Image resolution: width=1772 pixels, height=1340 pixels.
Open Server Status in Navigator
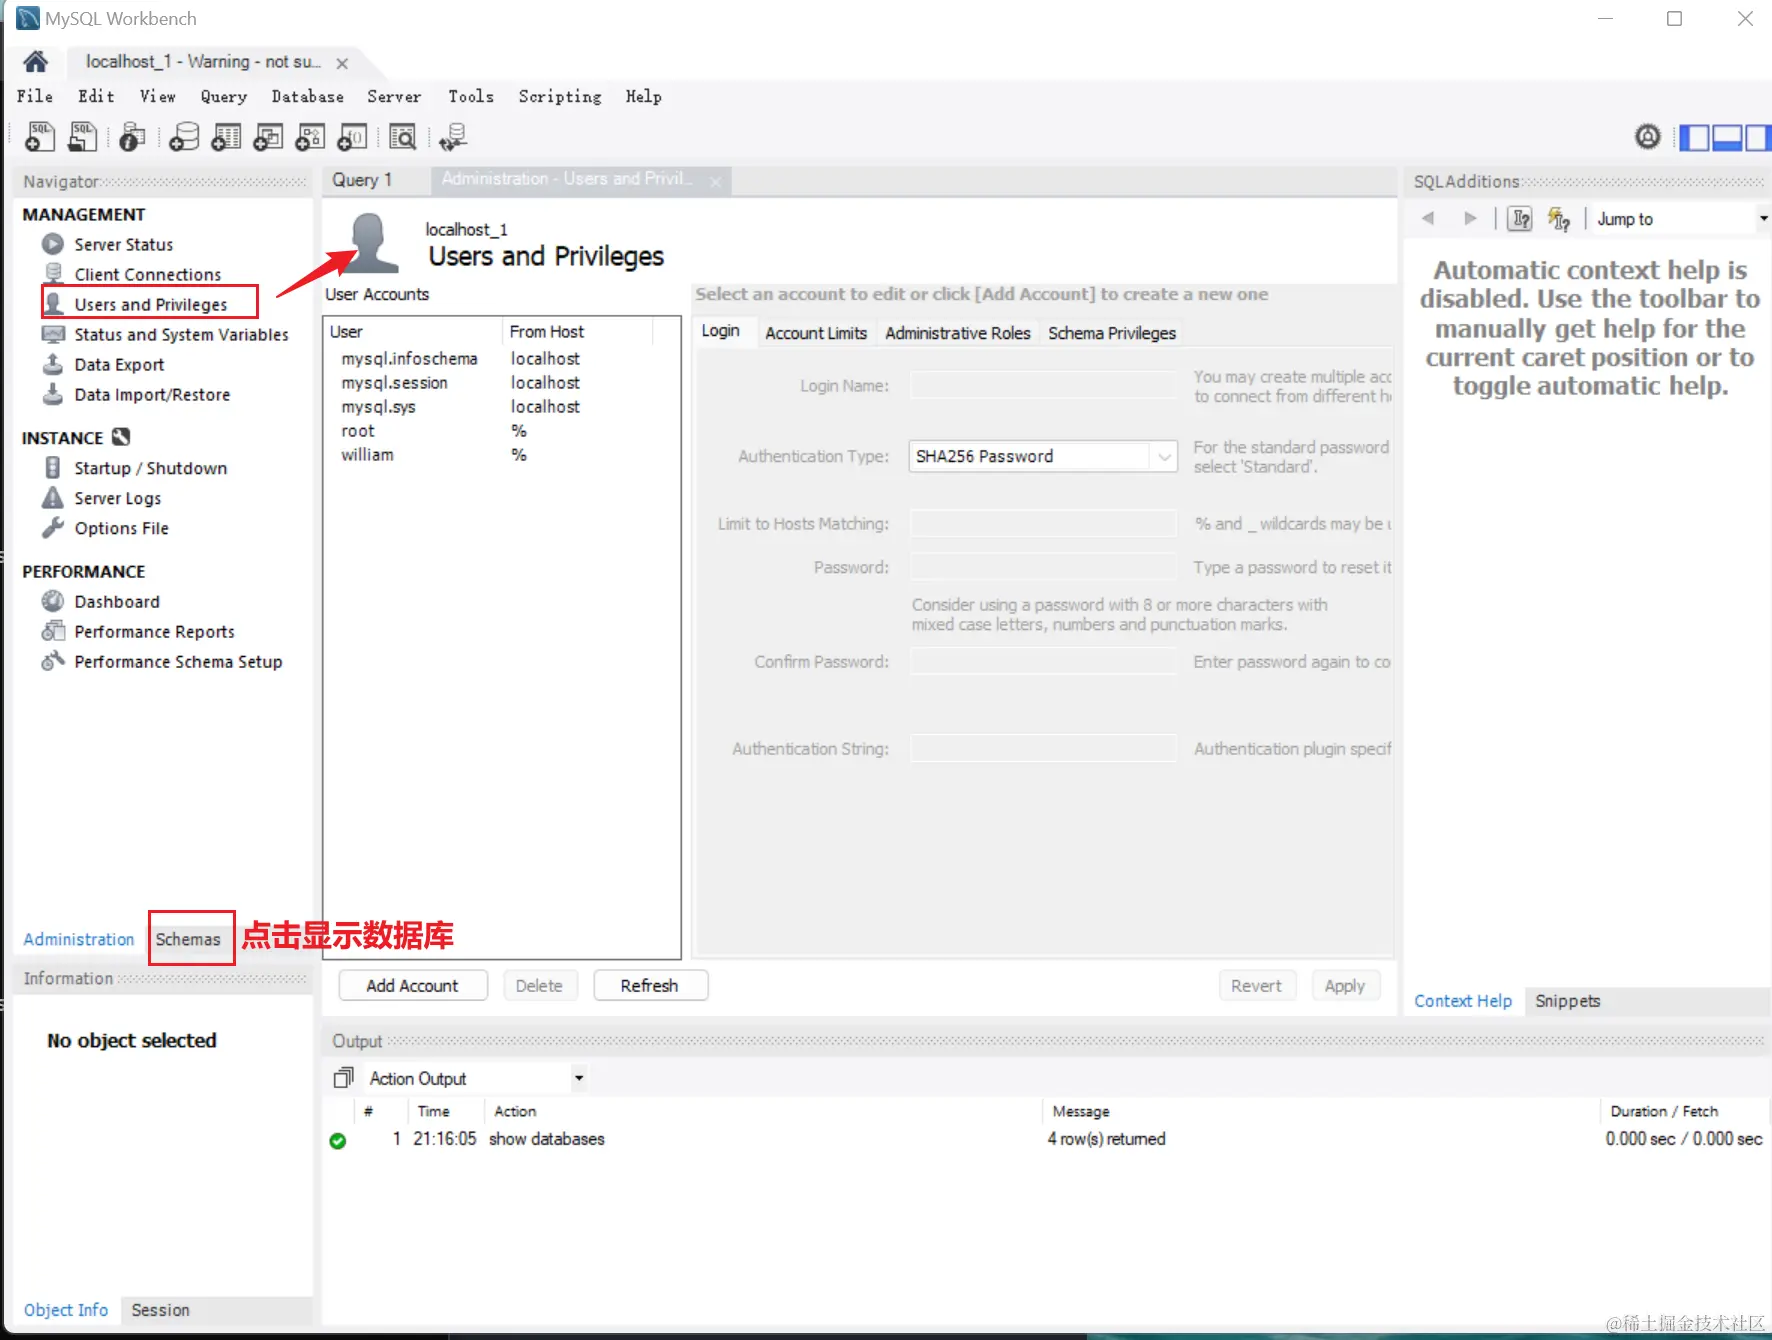click(124, 244)
